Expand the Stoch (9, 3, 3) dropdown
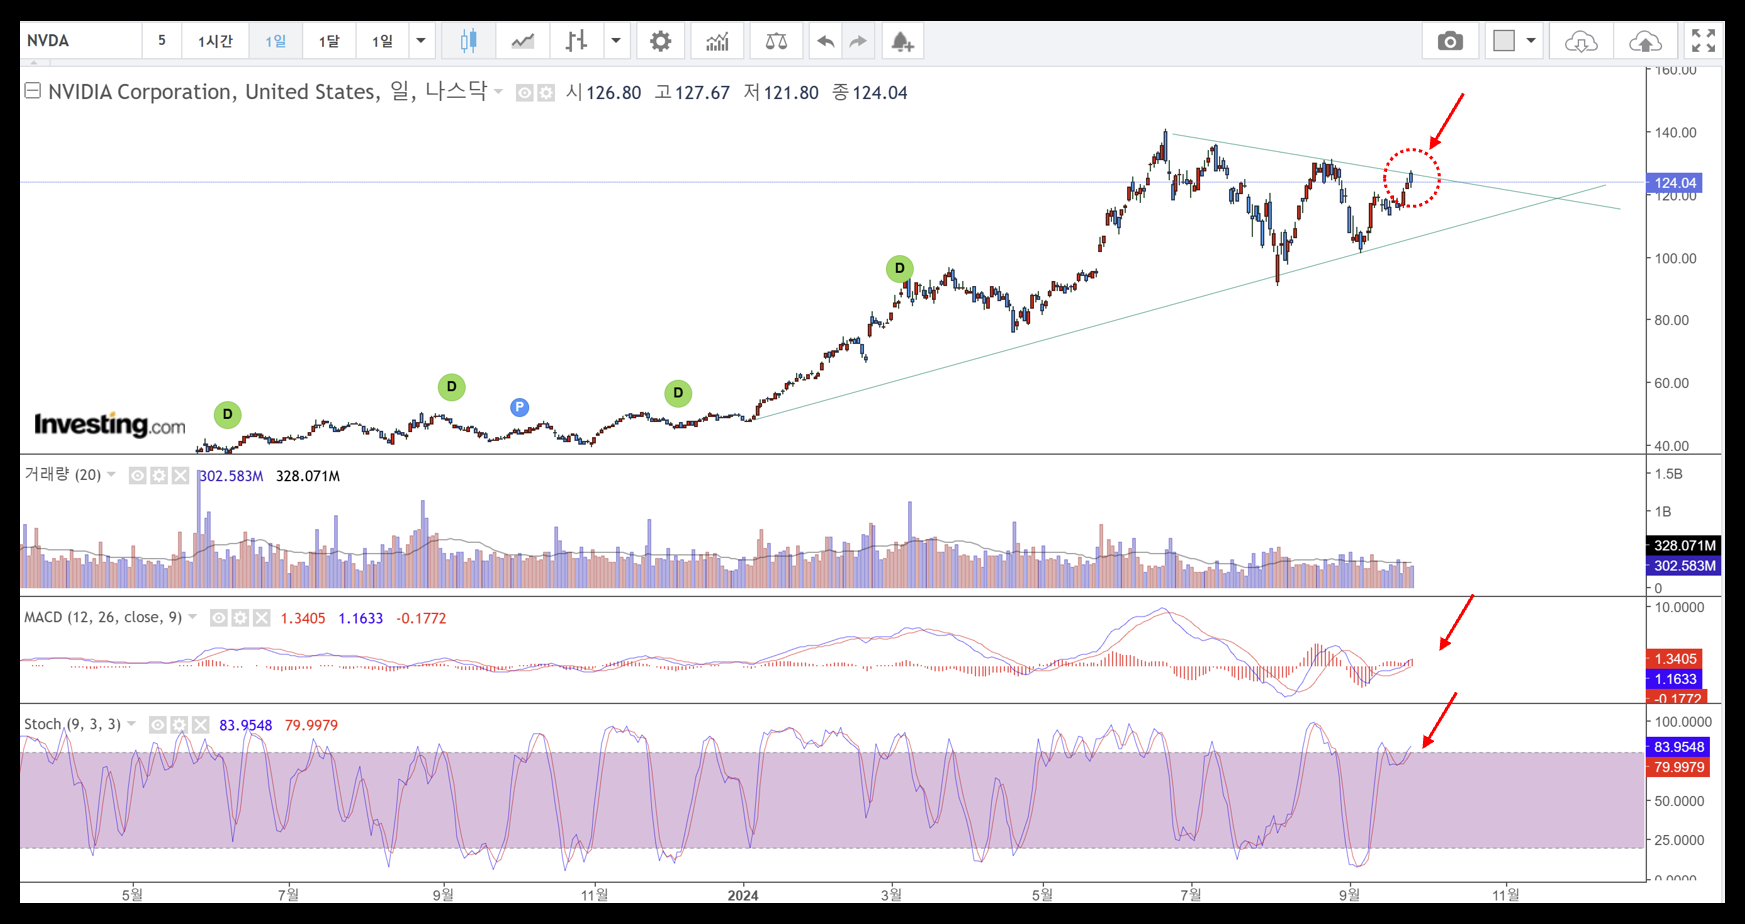1745x924 pixels. tap(132, 724)
